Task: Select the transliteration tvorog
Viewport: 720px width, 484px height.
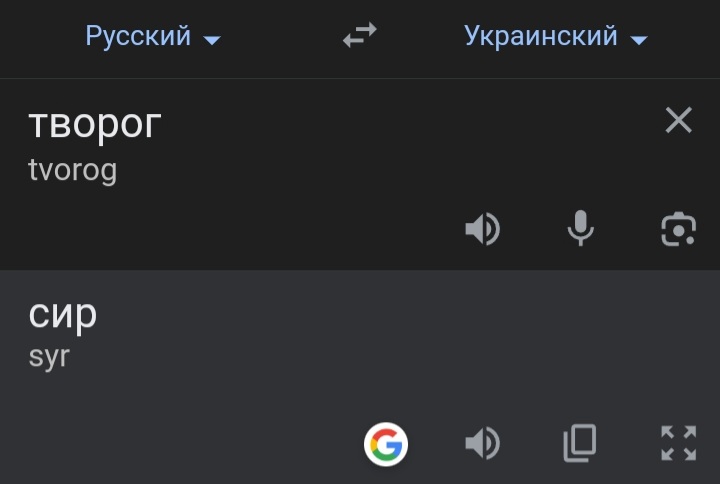Action: pyautogui.click(x=73, y=170)
